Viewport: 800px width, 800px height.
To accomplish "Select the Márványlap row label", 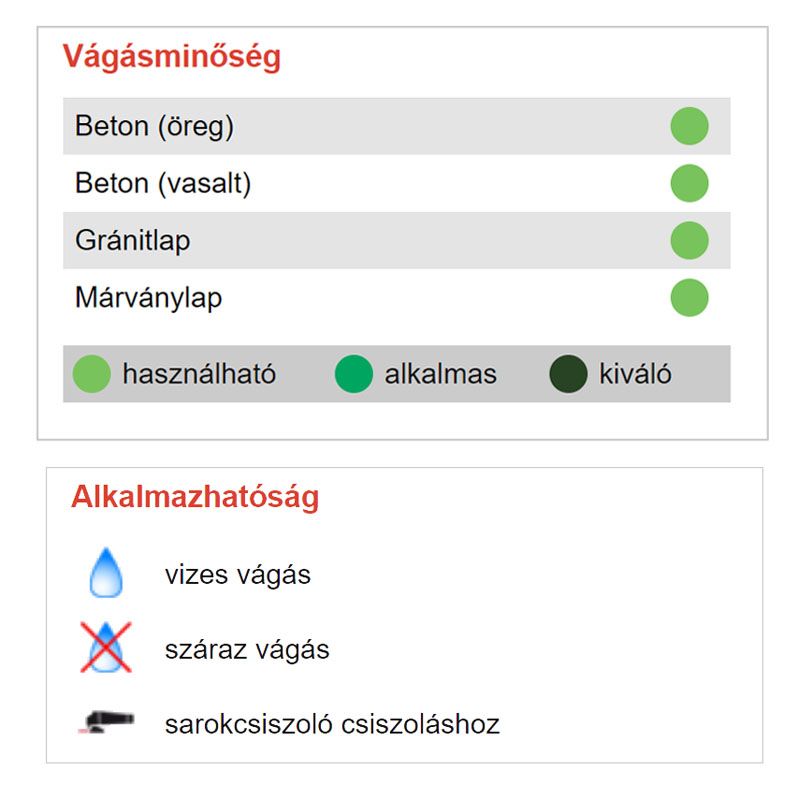I will (148, 298).
